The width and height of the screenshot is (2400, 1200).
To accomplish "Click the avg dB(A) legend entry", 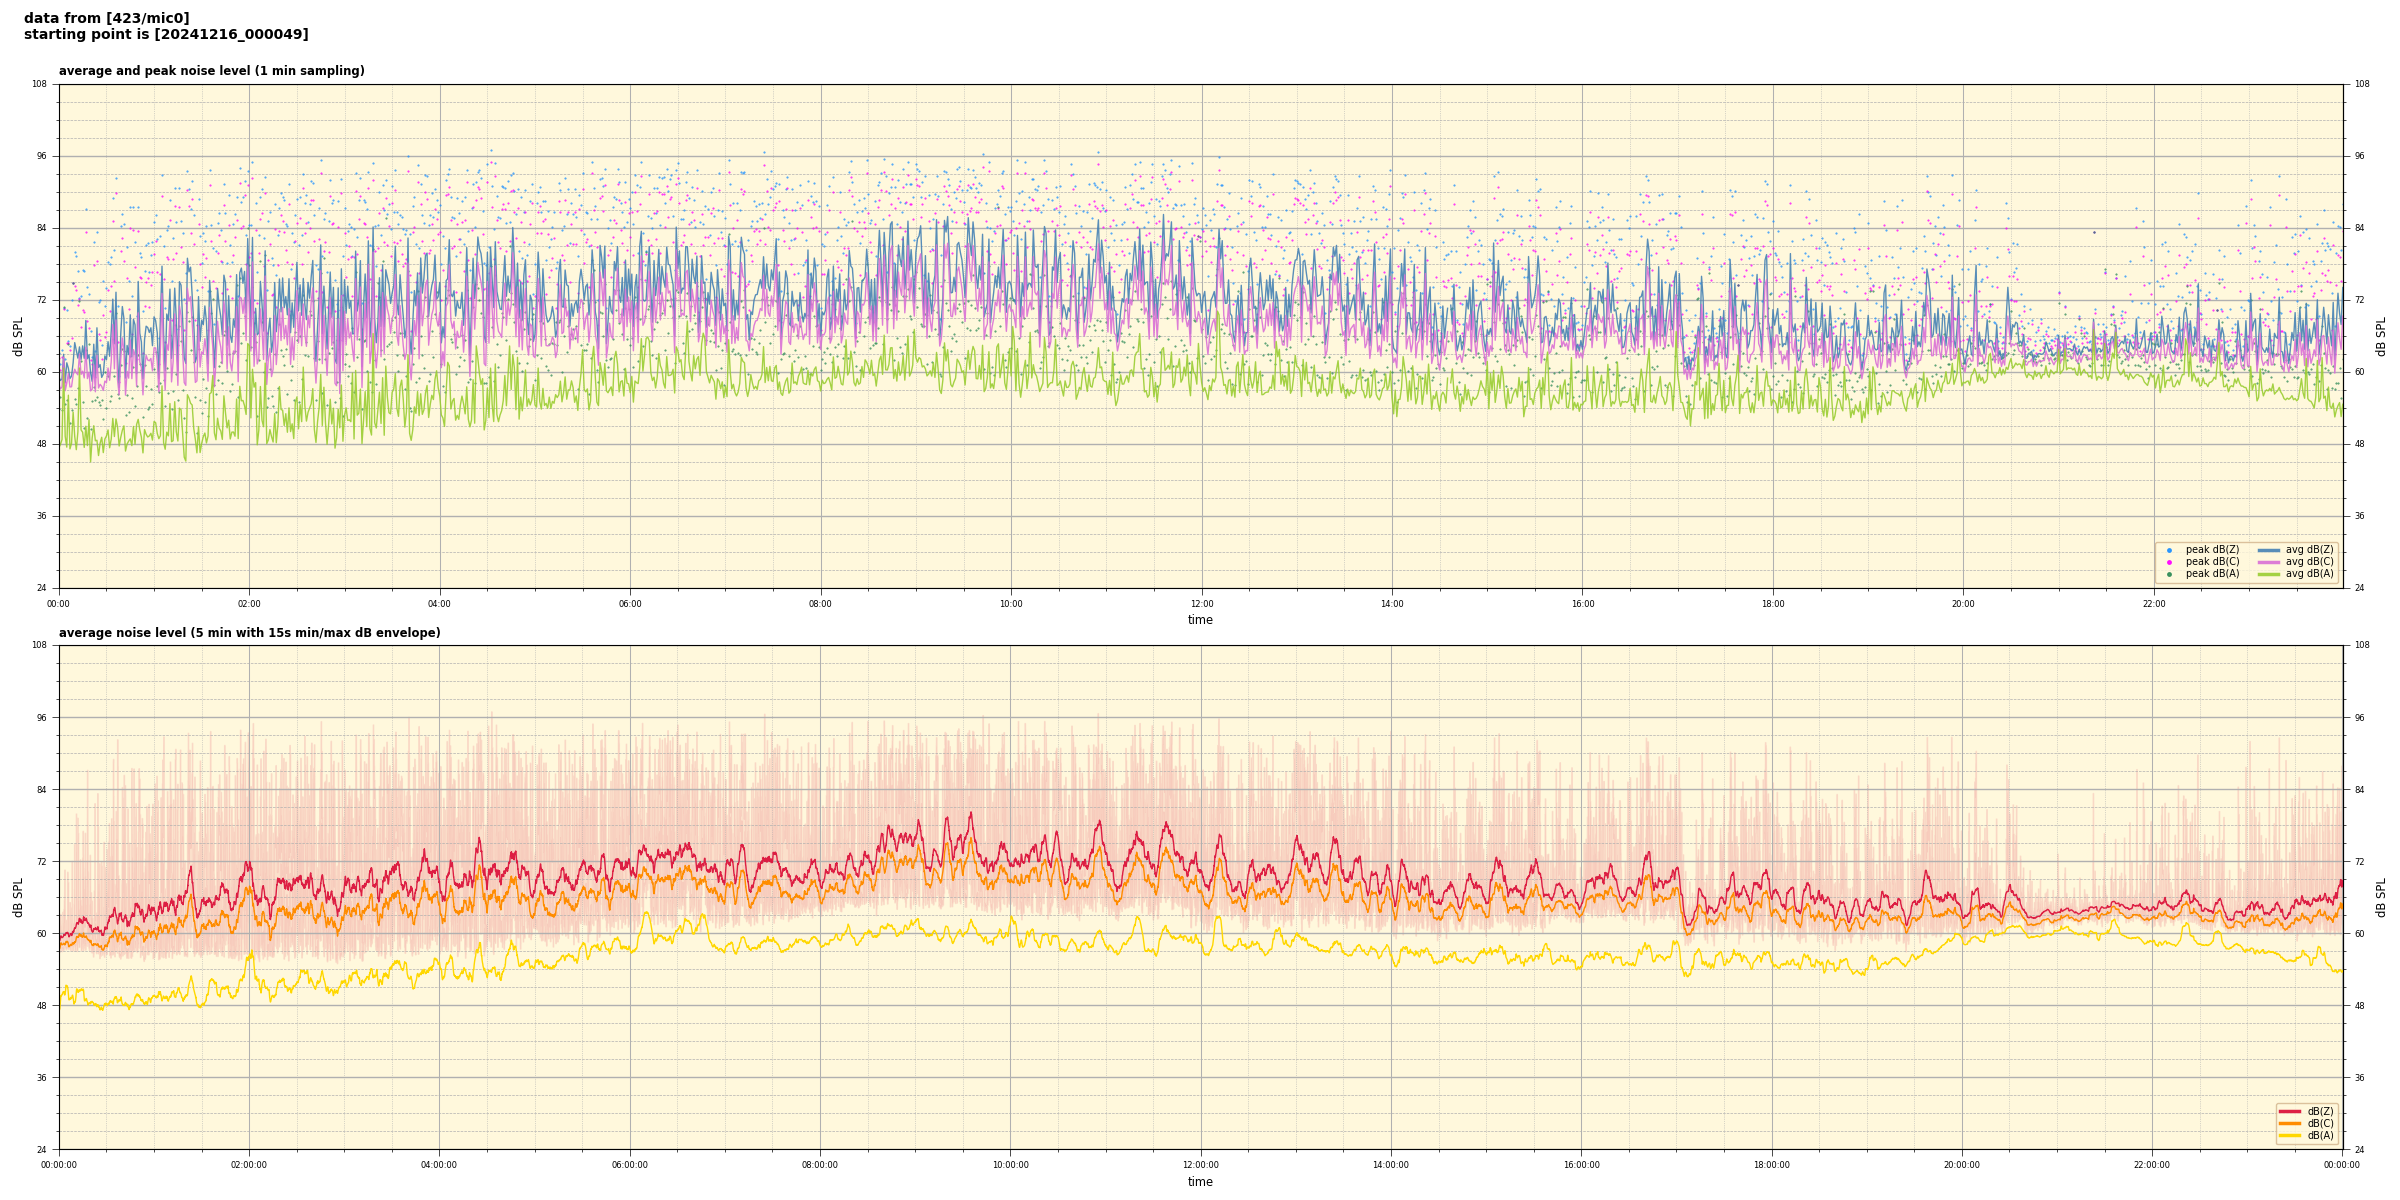I will [x=2296, y=574].
